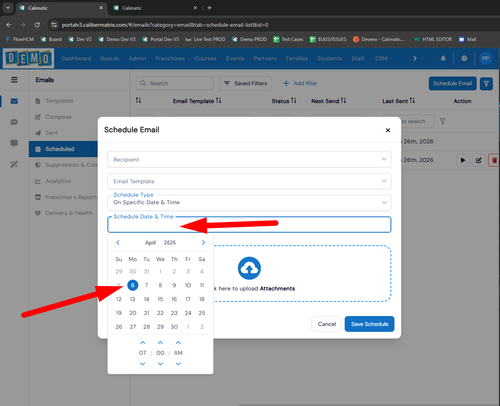Open a new browser tab
Screen dimensions: 500x406
[x=209, y=8]
